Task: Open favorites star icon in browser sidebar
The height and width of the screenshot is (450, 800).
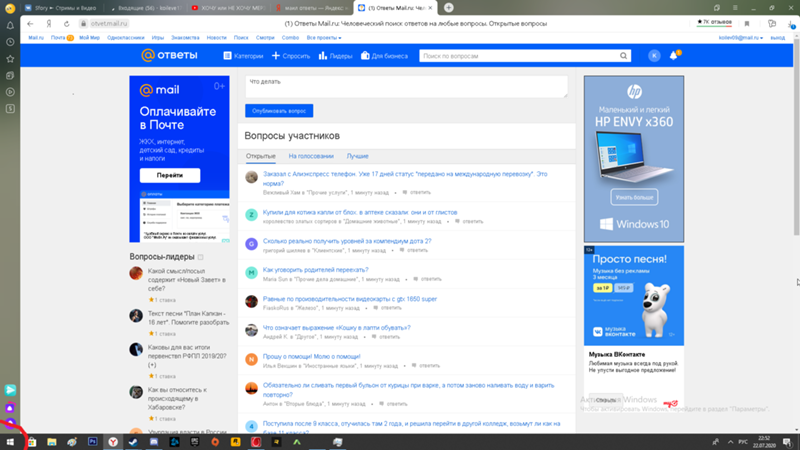Action: (x=10, y=59)
